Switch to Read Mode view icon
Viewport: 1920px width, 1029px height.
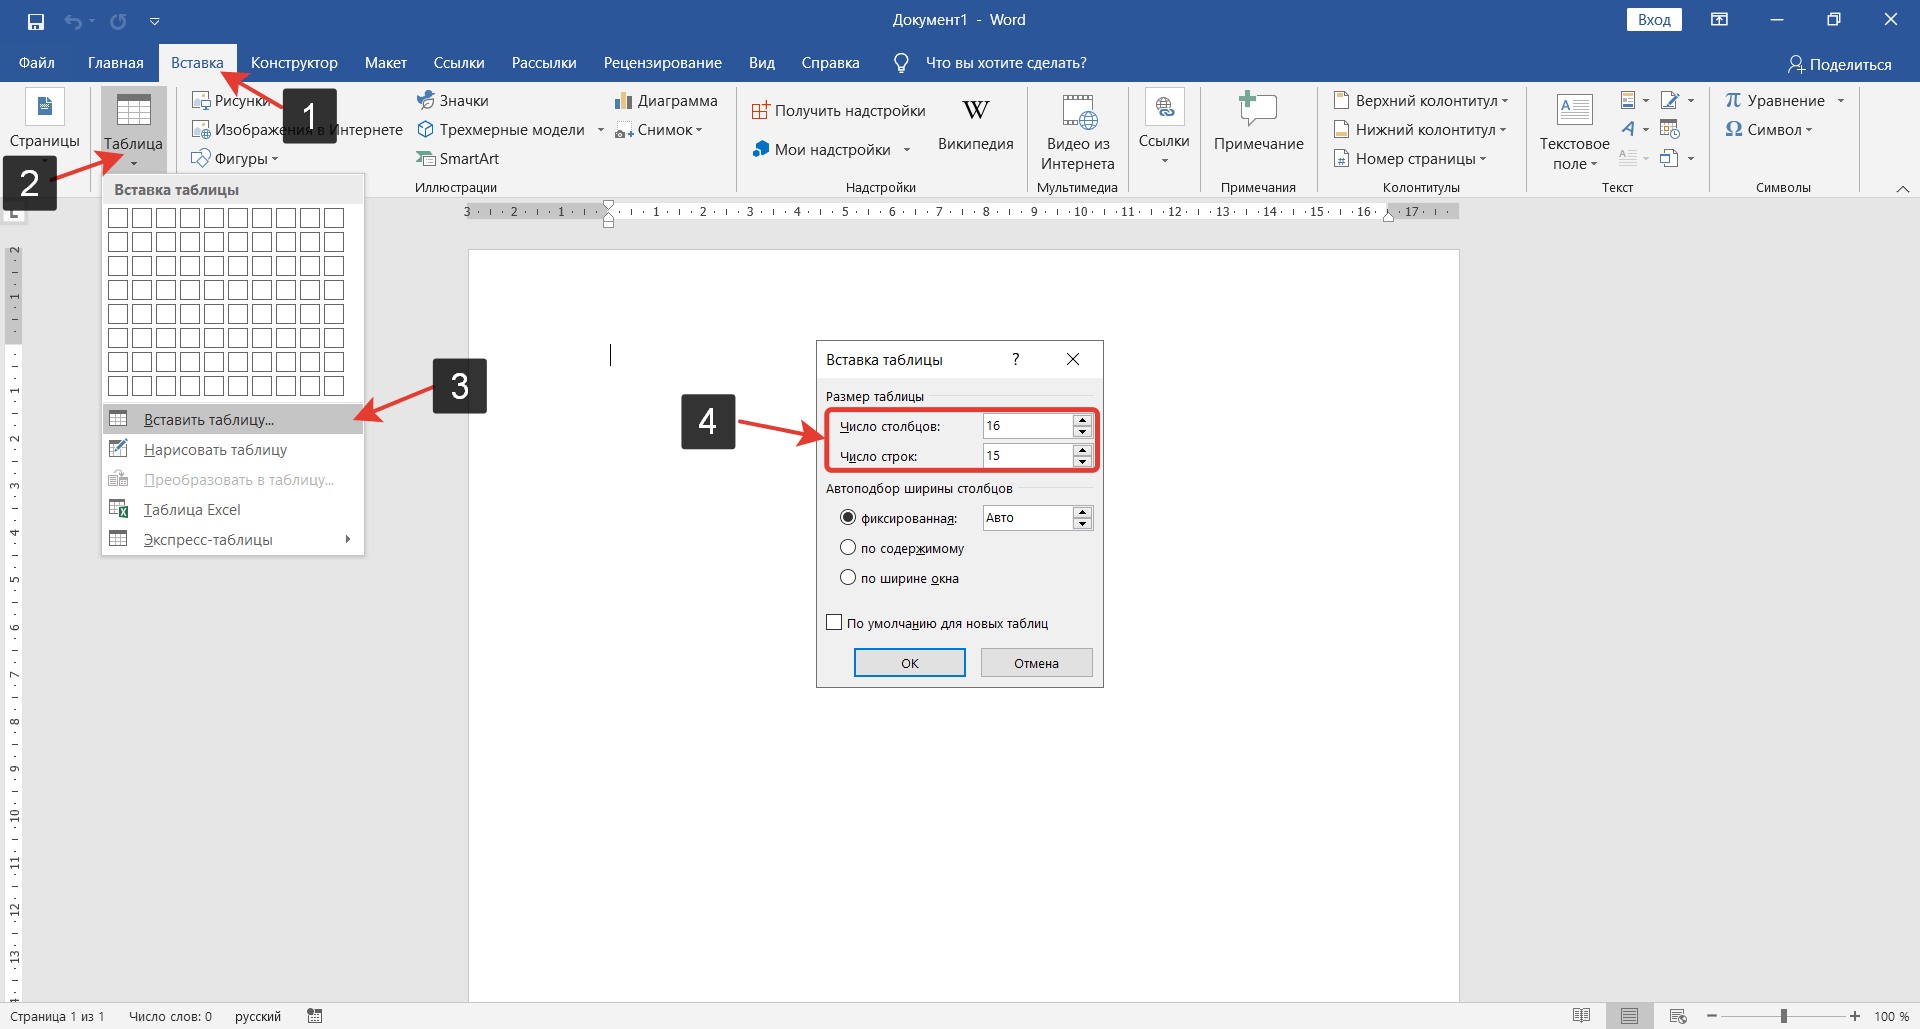[x=1581, y=1016]
